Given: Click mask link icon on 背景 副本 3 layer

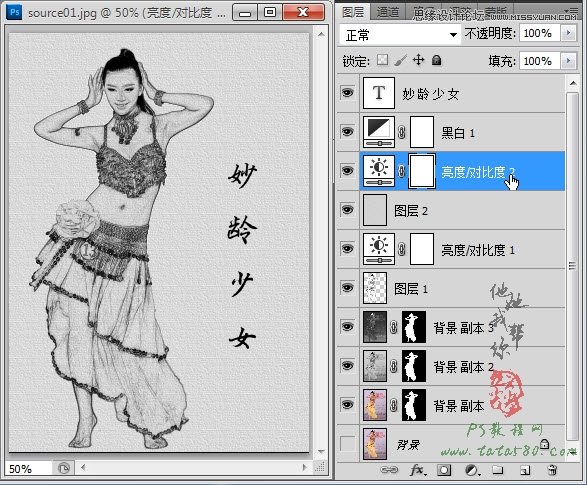Looking at the screenshot, I should 393,327.
